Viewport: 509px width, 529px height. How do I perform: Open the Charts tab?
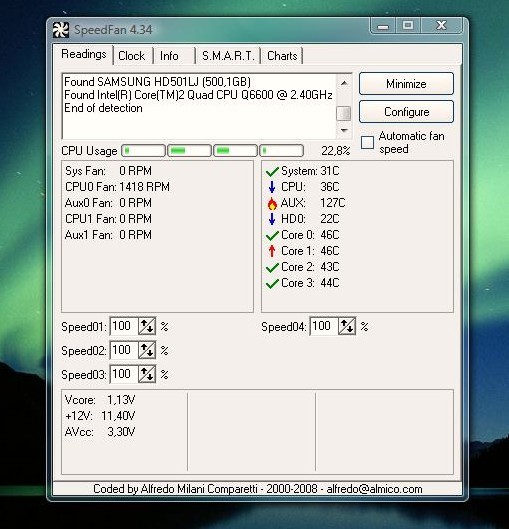[282, 56]
